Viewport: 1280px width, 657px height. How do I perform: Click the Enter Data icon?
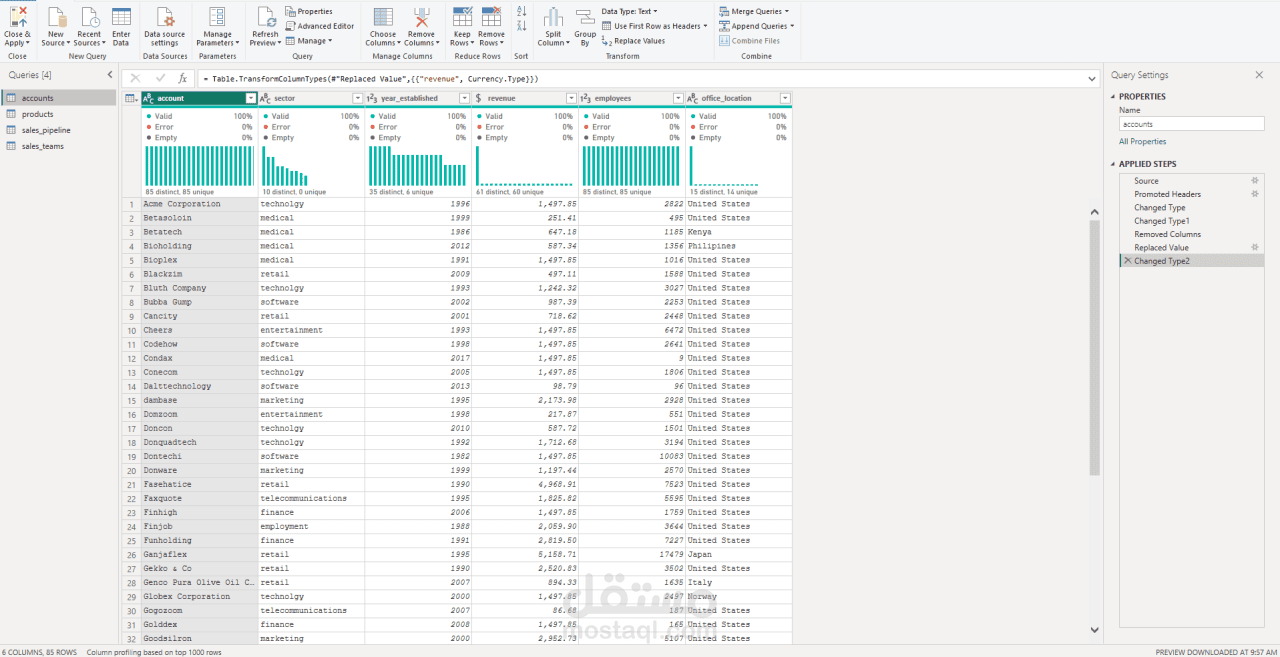click(121, 17)
